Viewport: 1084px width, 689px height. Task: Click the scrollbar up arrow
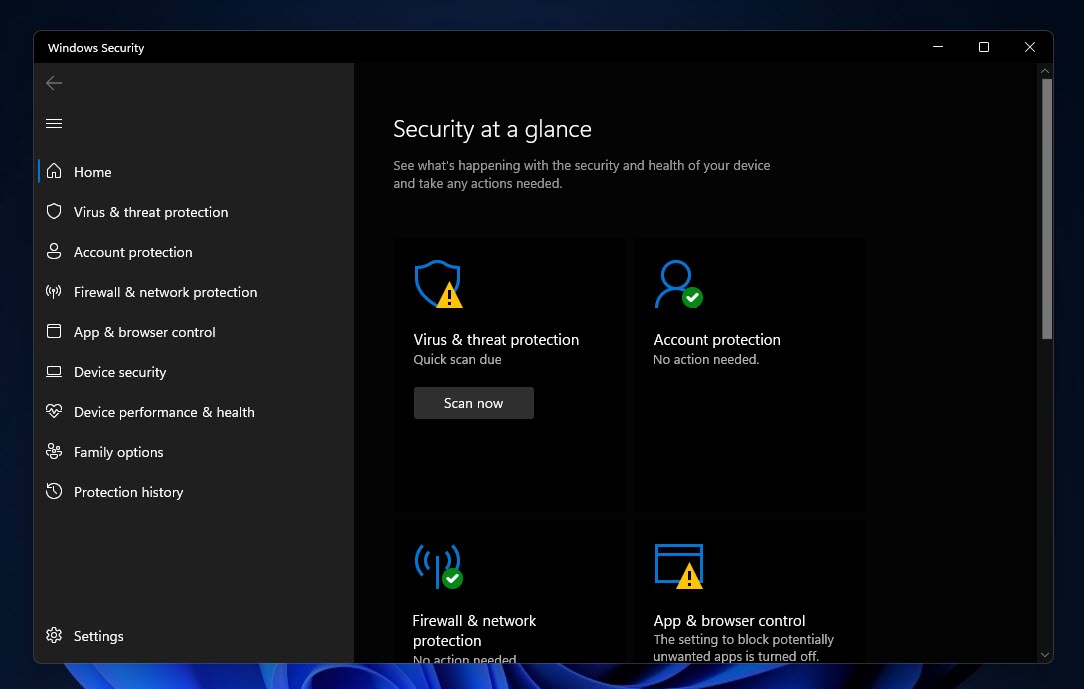1045,70
